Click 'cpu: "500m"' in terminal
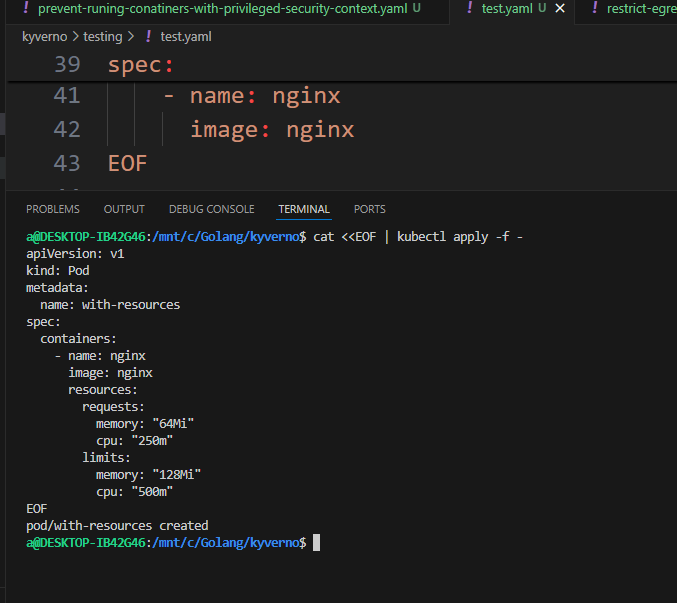Screen dimensions: 677x603 point(134,492)
